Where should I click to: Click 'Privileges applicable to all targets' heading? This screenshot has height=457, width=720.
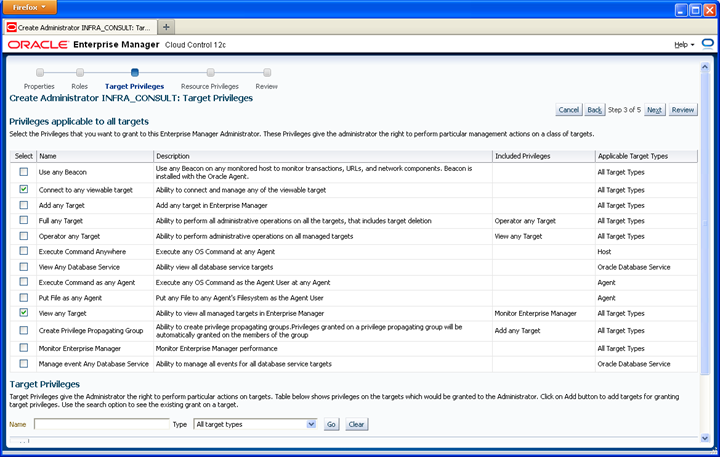tap(79, 121)
